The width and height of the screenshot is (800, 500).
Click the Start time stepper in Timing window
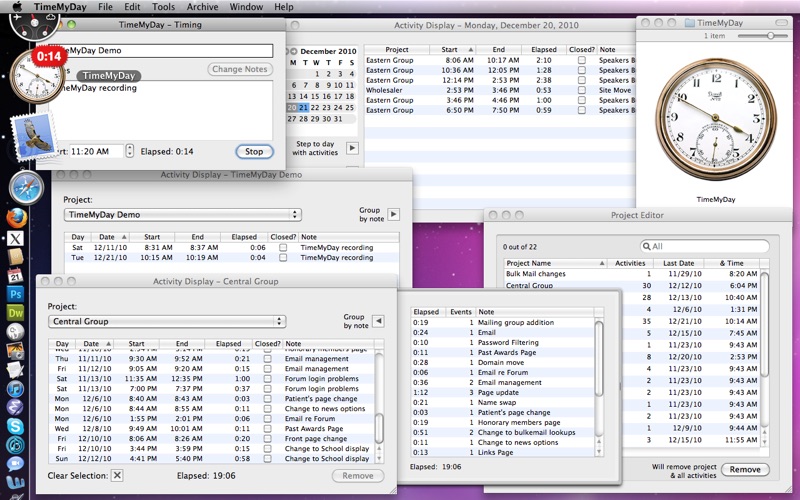130,151
